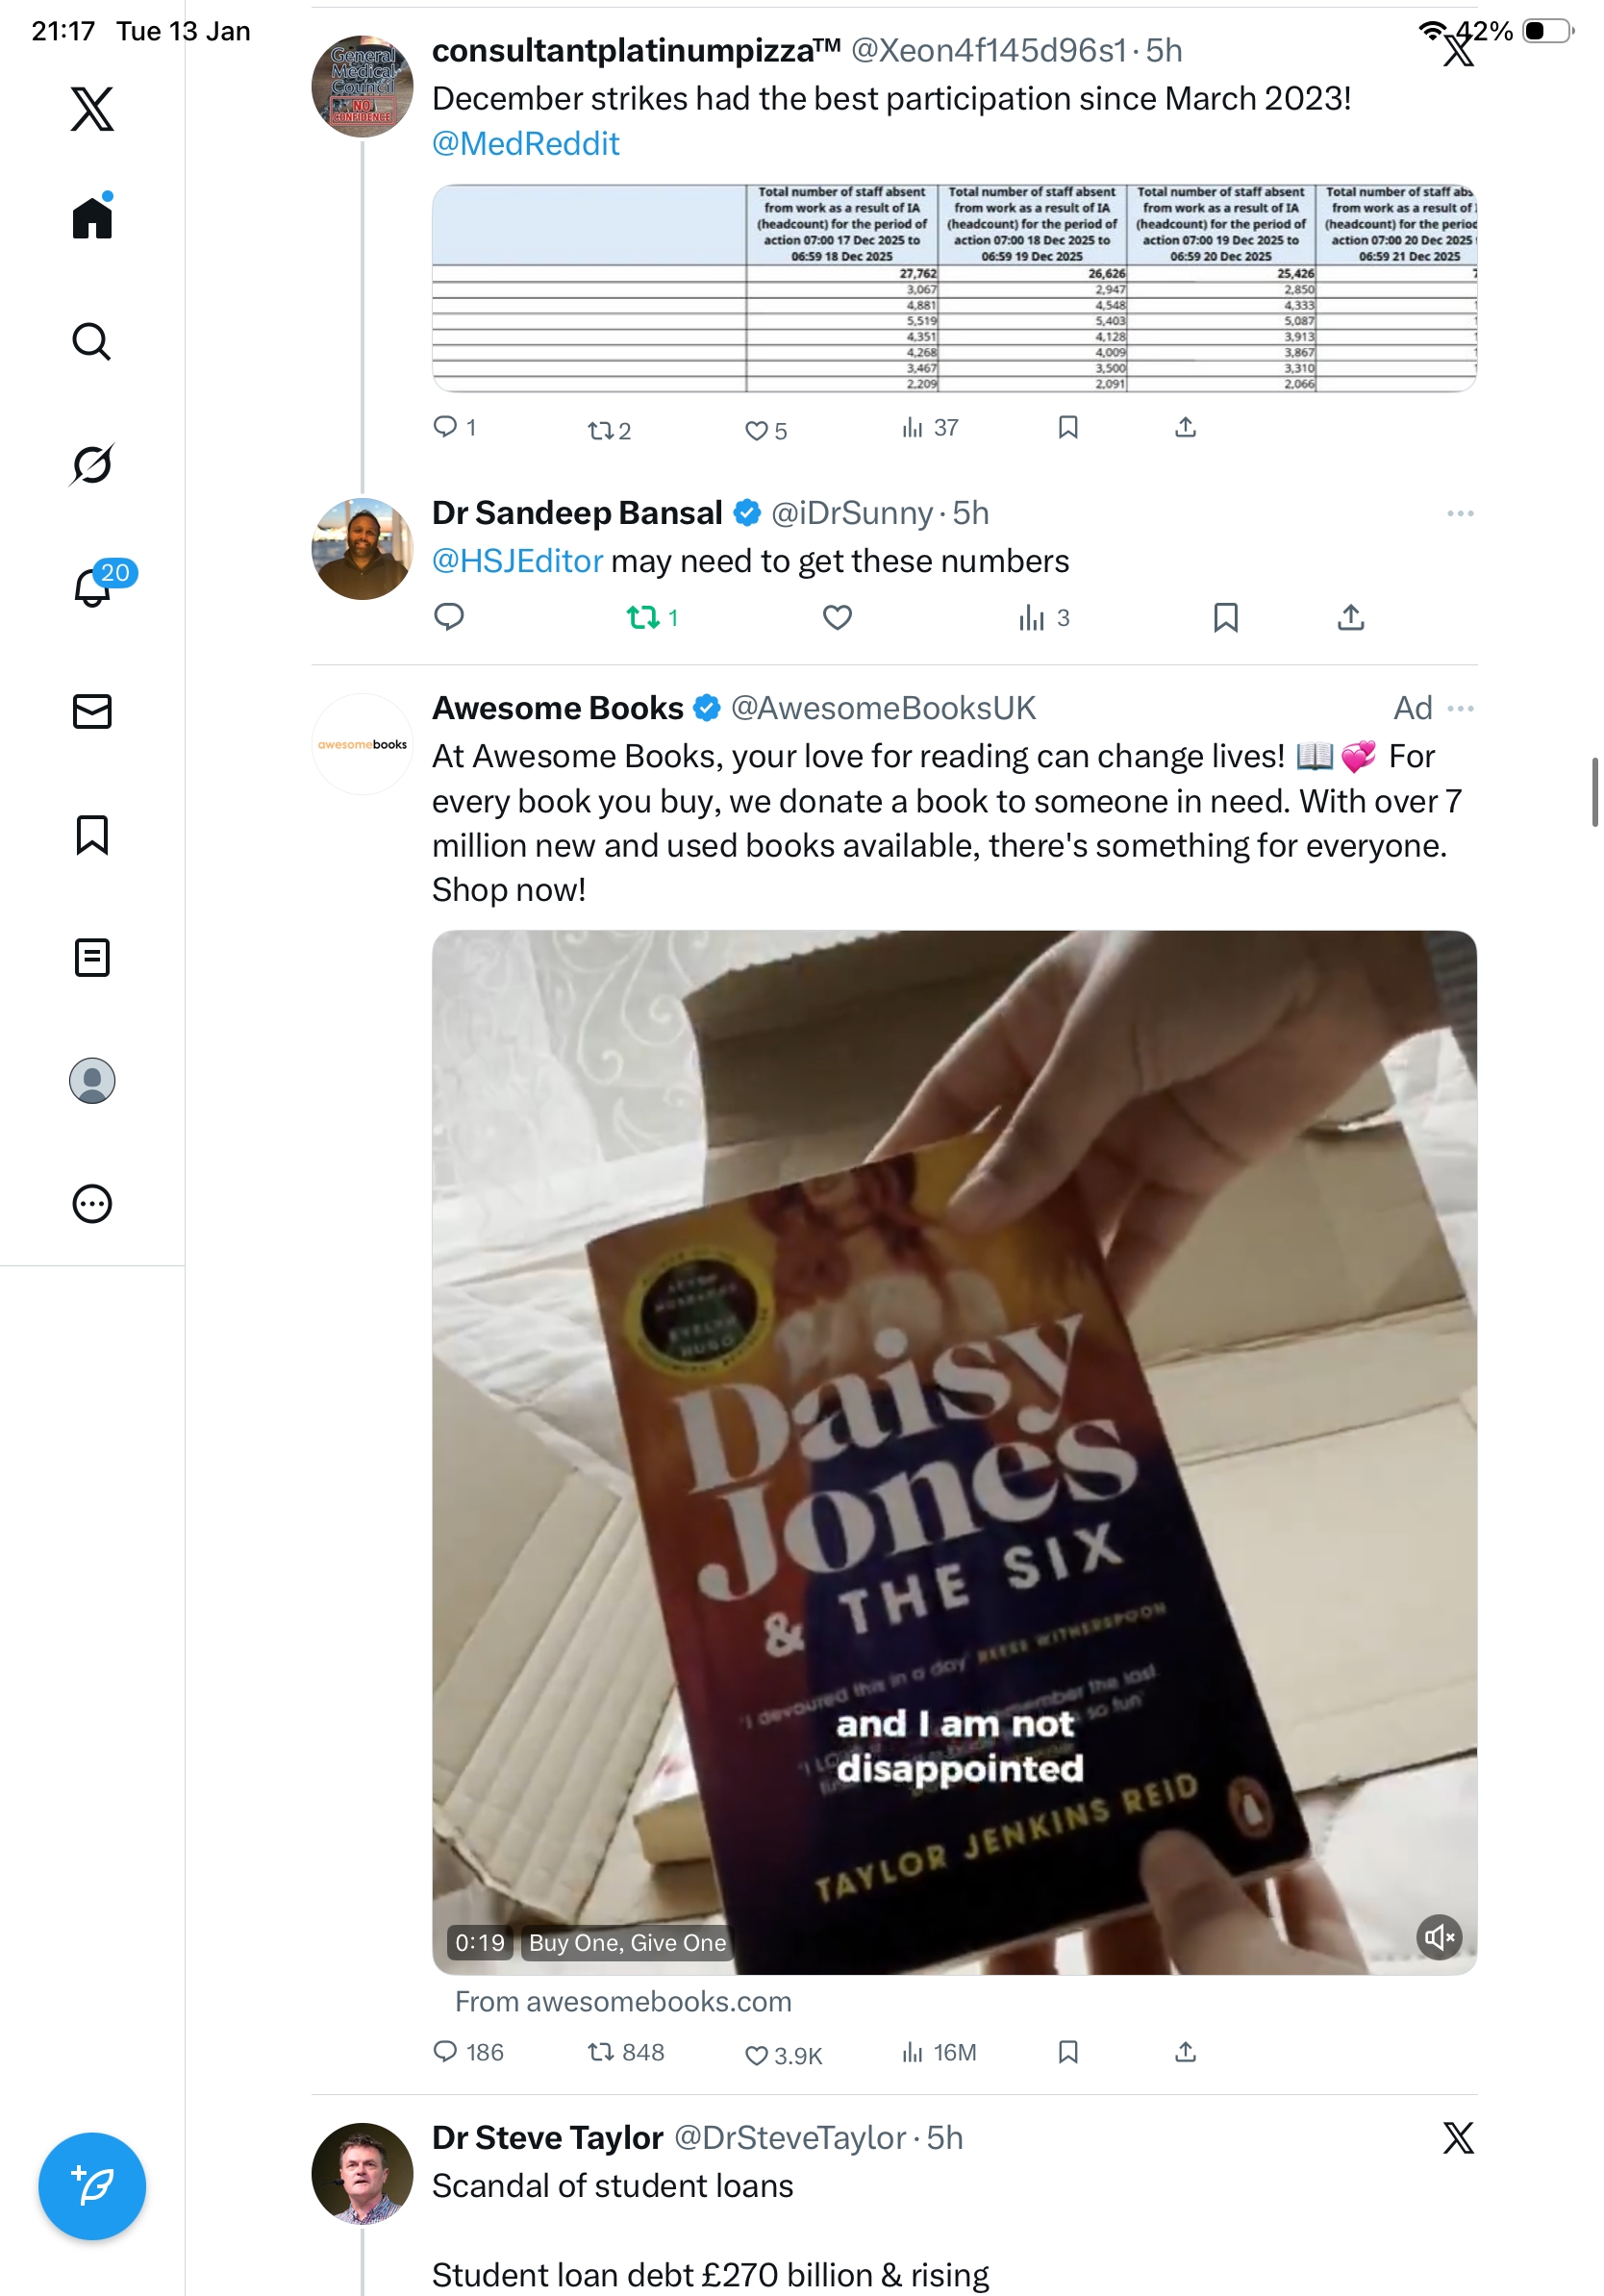Open Bookmarks in the sidebar
This screenshot has width=1604, height=2296.
(x=92, y=834)
